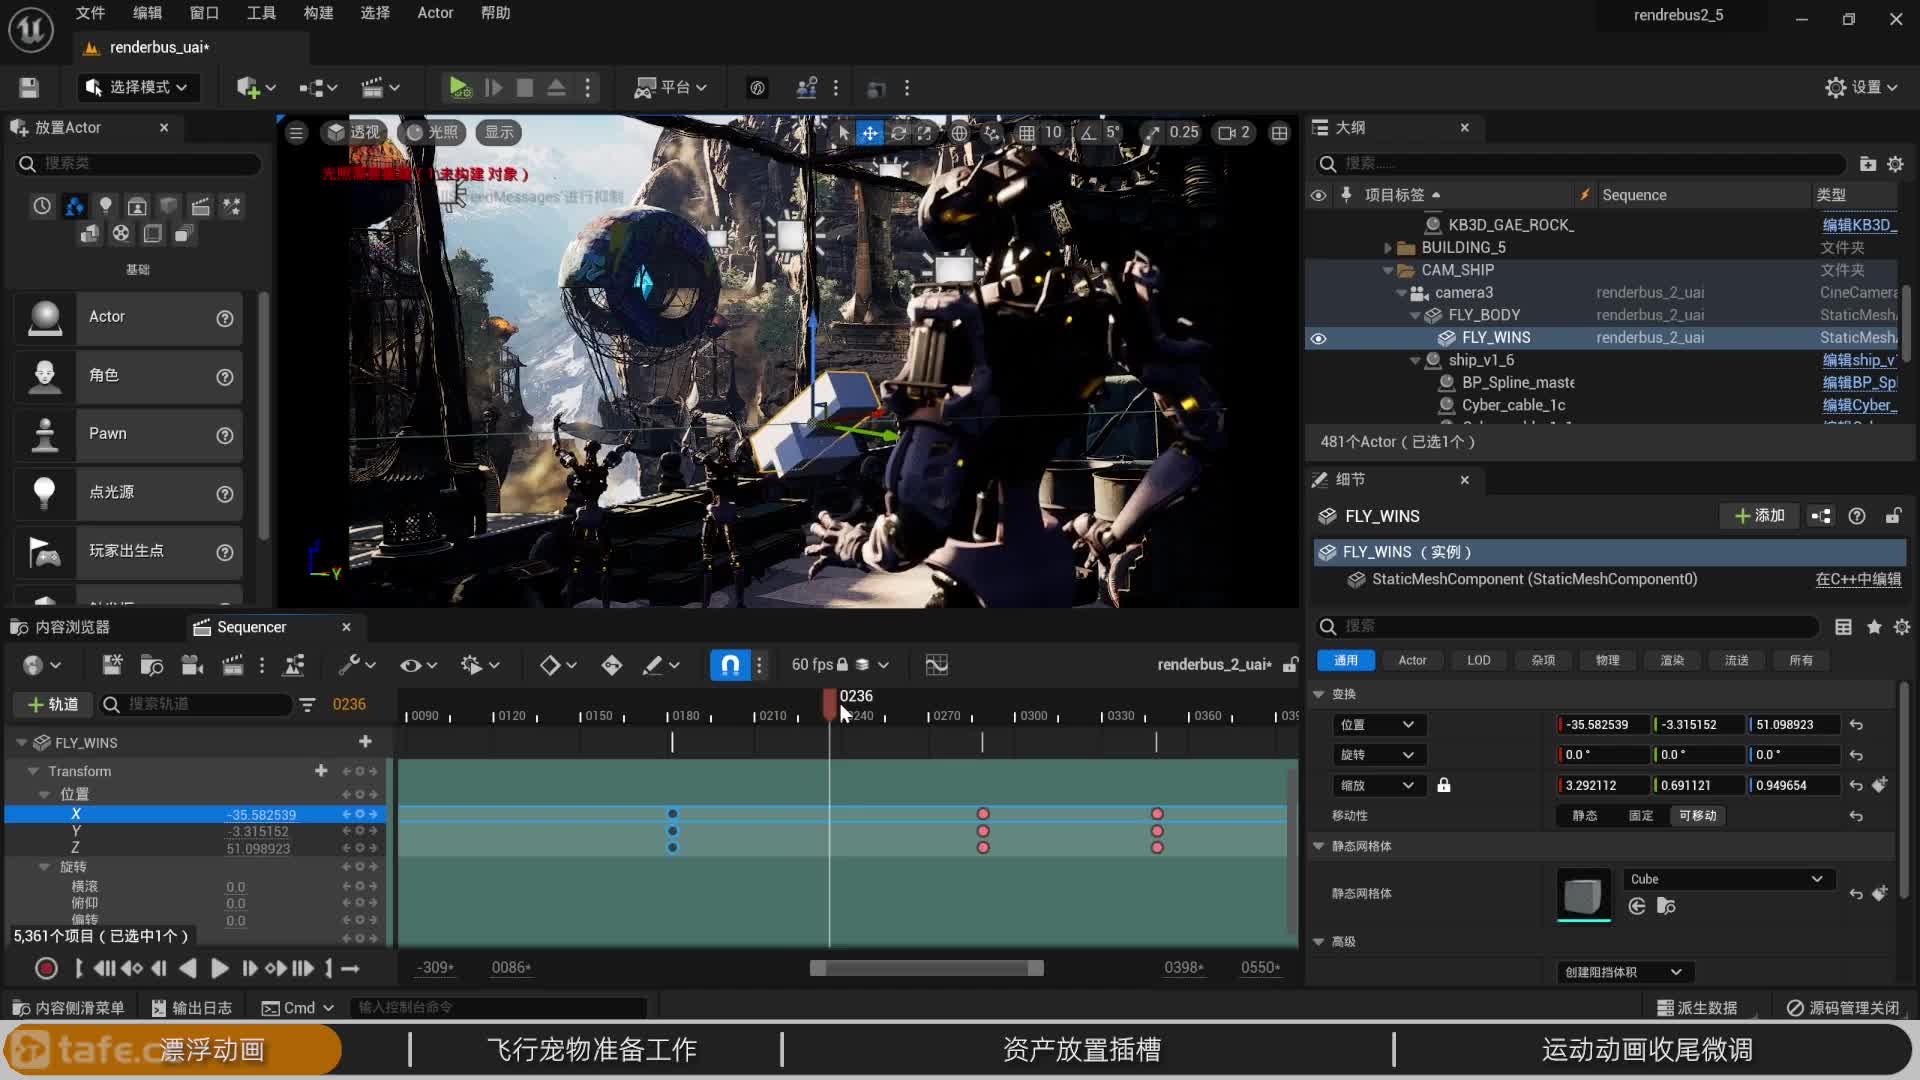Switch to the 内容浏览器 tab
Image resolution: width=1920 pixels, height=1080 pixels.
[62, 627]
